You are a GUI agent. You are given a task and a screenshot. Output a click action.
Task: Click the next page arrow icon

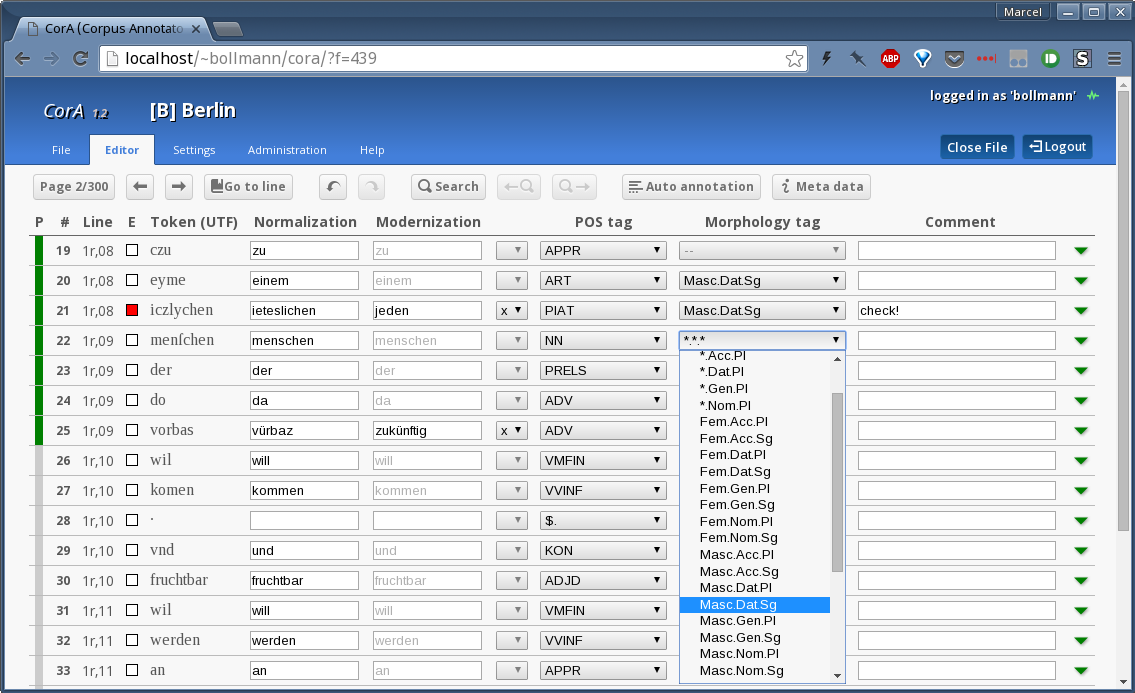[x=180, y=186]
